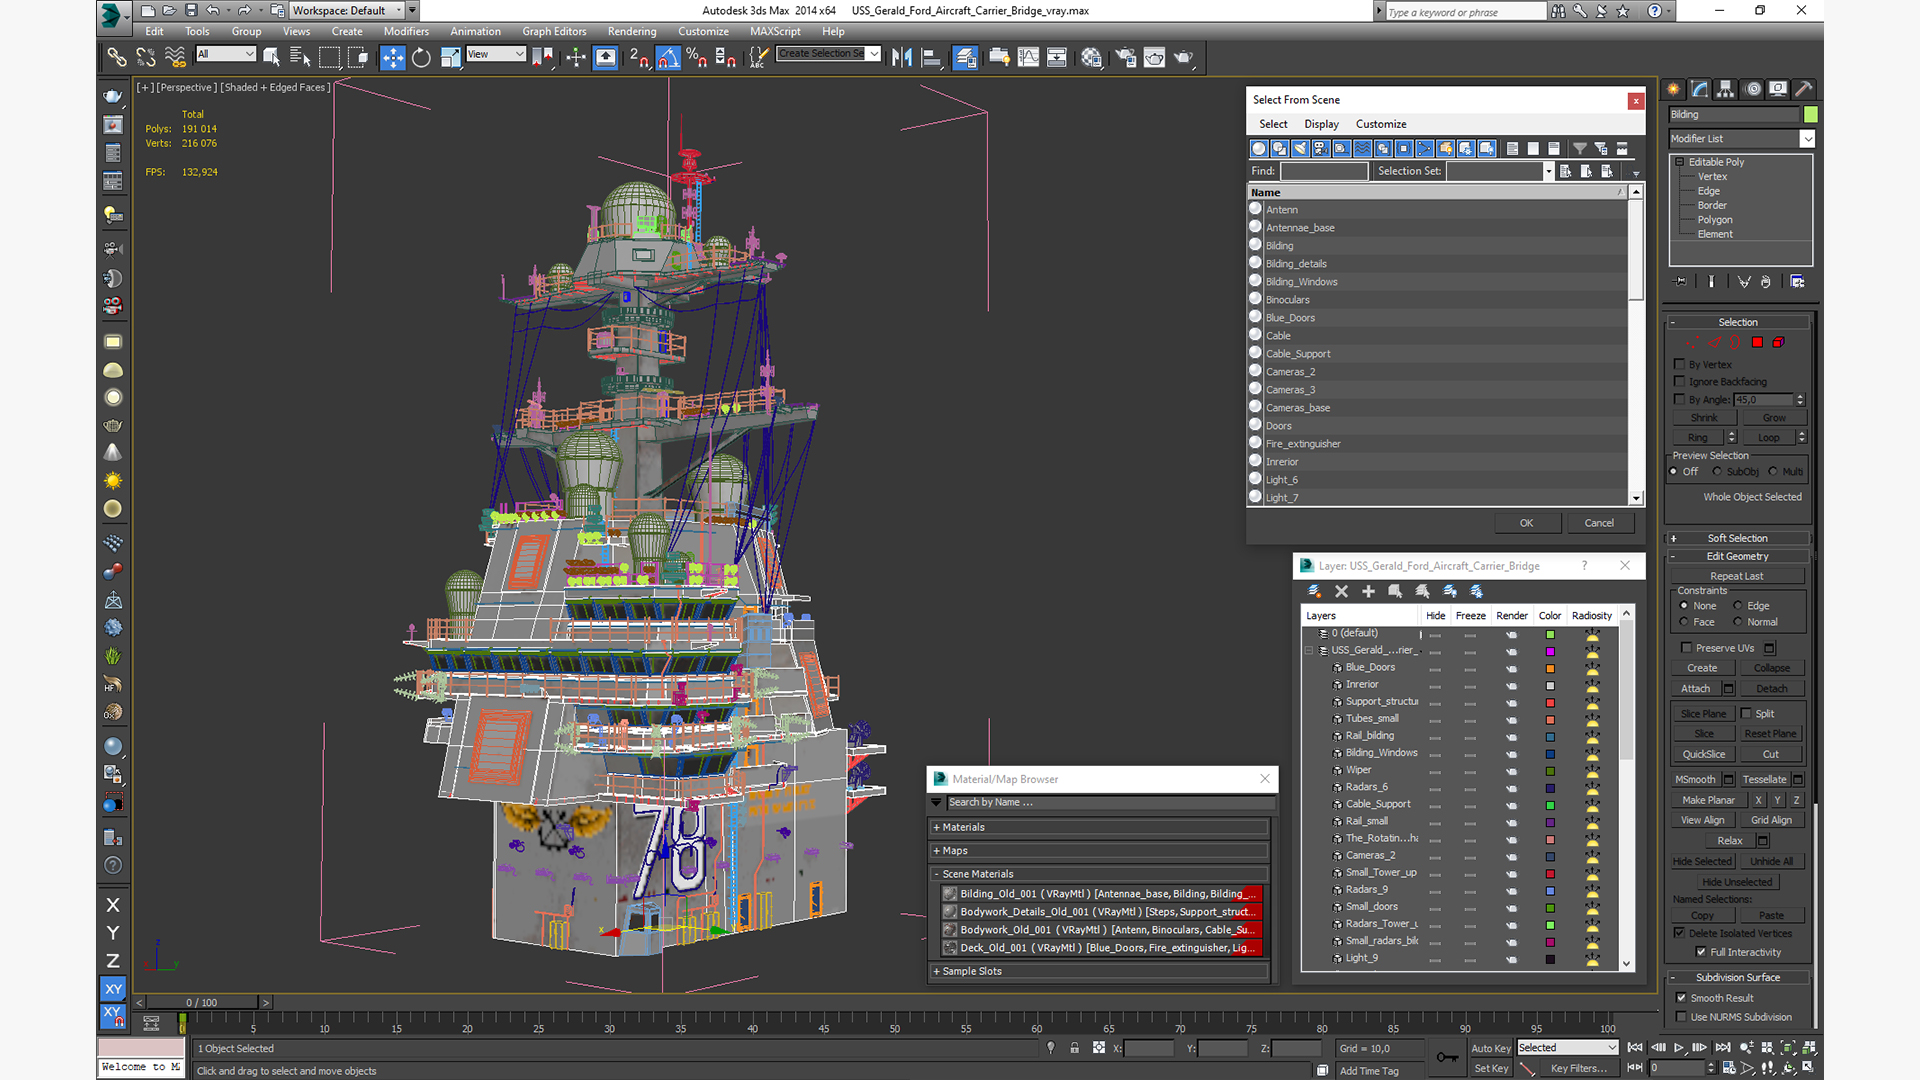Open the Mirror tool
This screenshot has width=1920, height=1080.
901,57
